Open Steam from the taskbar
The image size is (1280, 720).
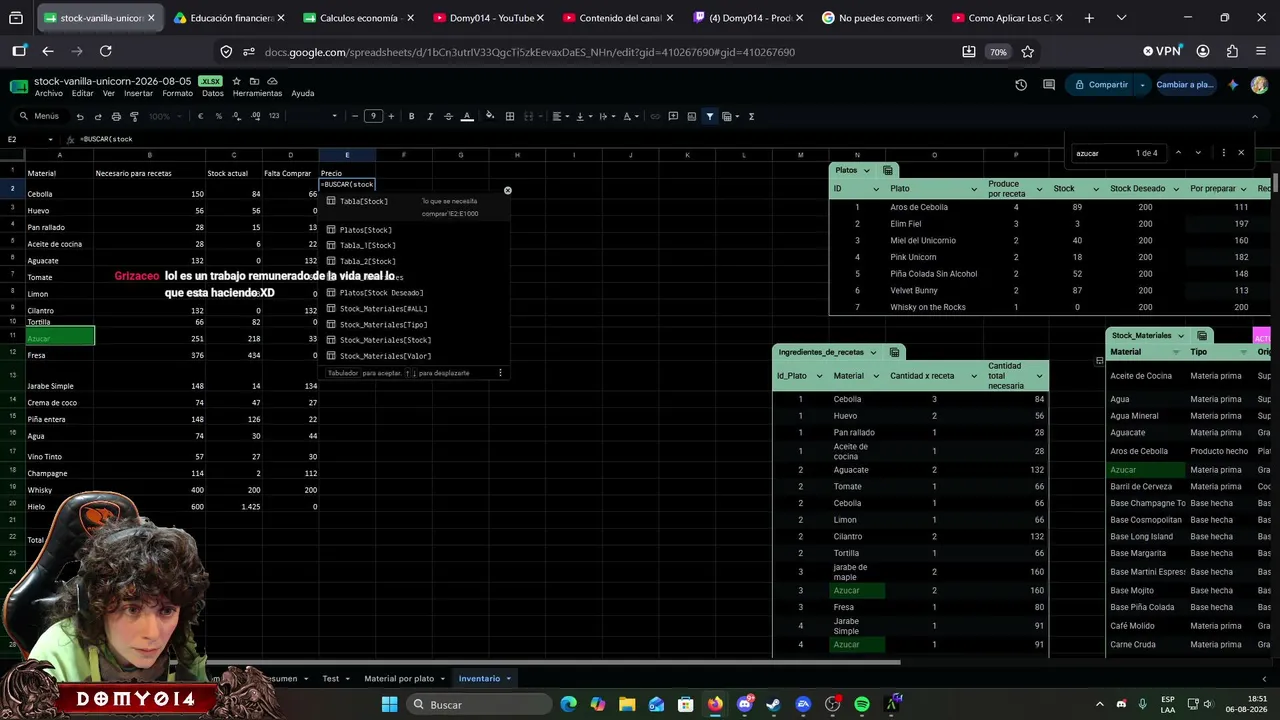click(774, 704)
